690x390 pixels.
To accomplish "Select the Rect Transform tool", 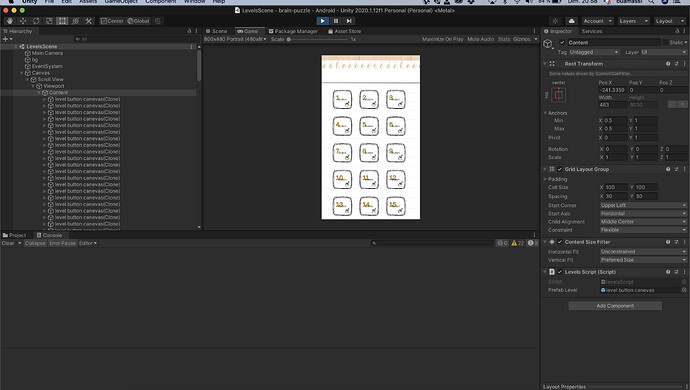I will (62, 21).
